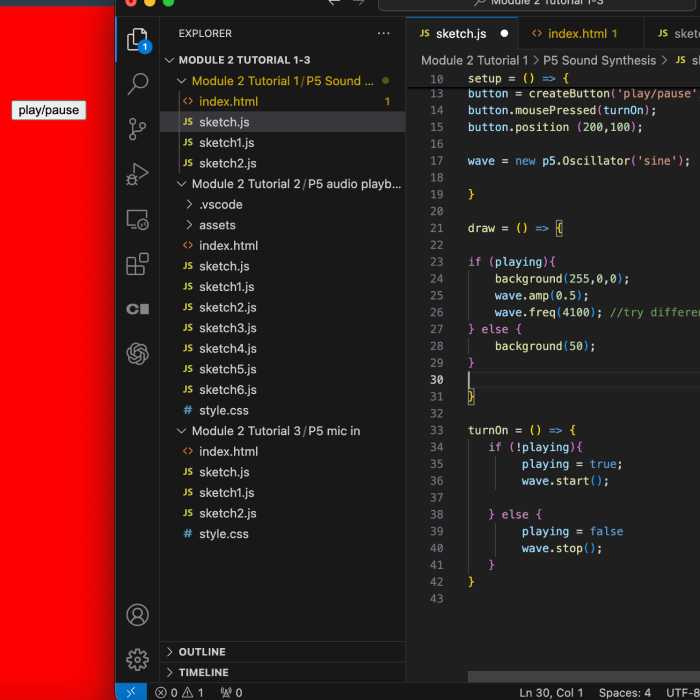
Task: Click the editor horizontal scrollbar
Action: pos(583,676)
